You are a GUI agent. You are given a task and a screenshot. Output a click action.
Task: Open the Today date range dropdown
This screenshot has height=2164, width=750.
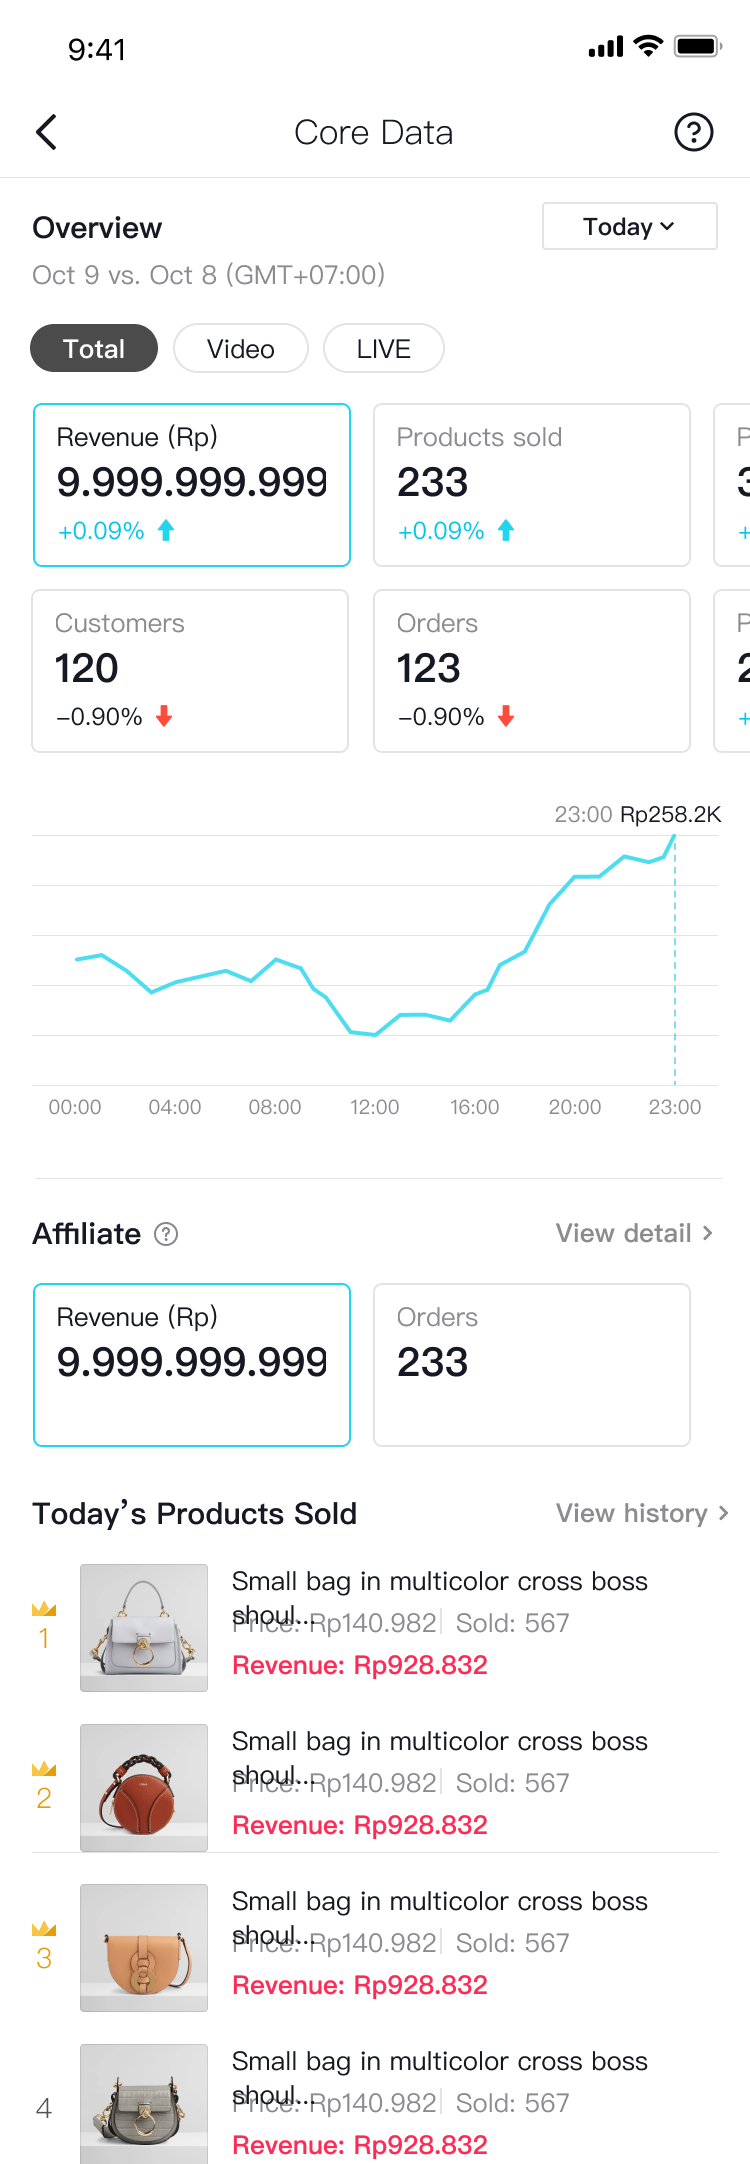[629, 227]
